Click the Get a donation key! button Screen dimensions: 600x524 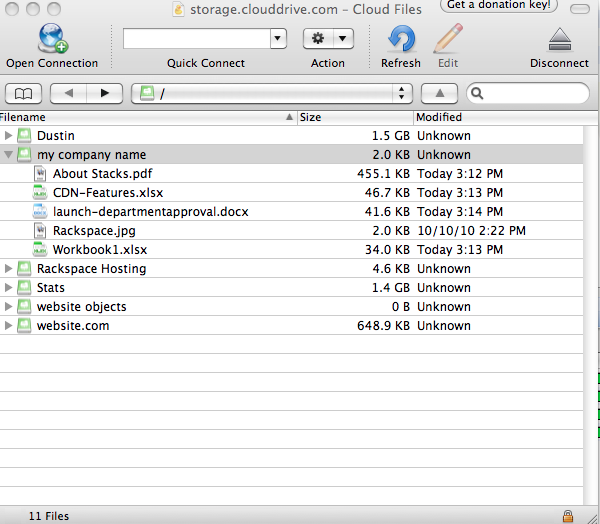(499, 5)
